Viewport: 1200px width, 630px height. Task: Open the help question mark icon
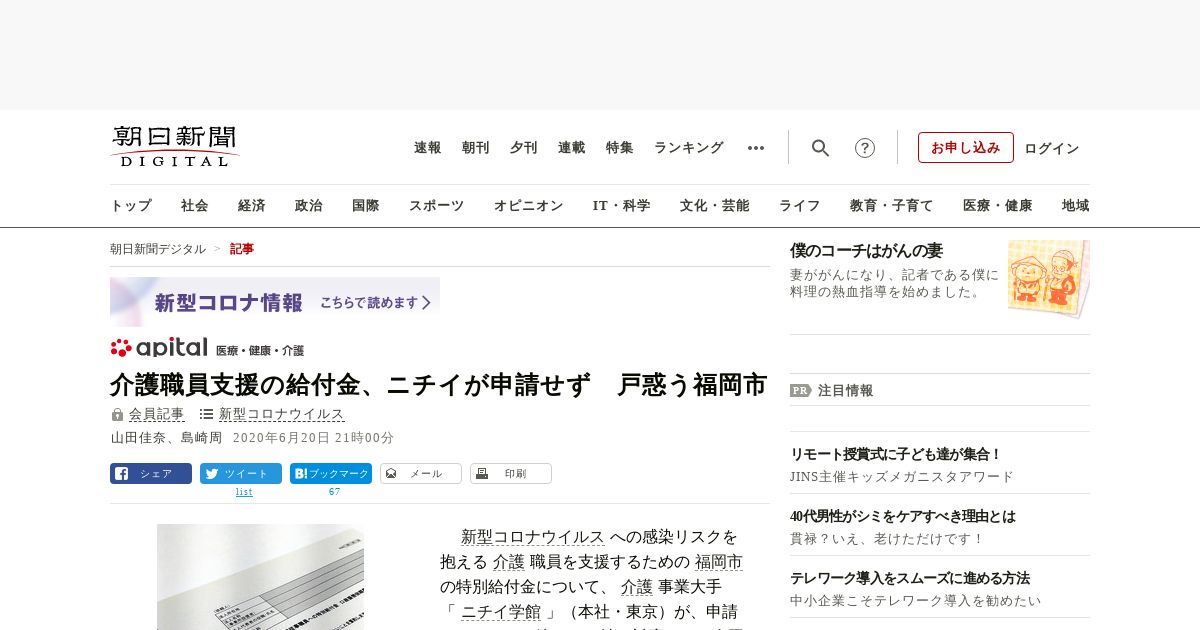click(865, 148)
